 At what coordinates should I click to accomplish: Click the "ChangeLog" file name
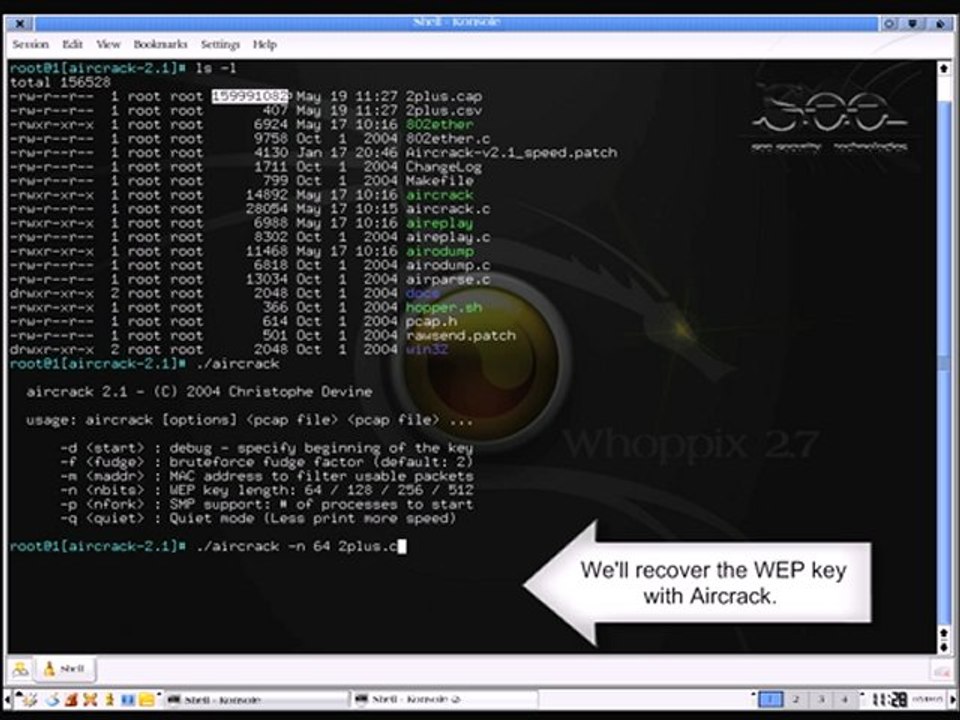[444, 167]
